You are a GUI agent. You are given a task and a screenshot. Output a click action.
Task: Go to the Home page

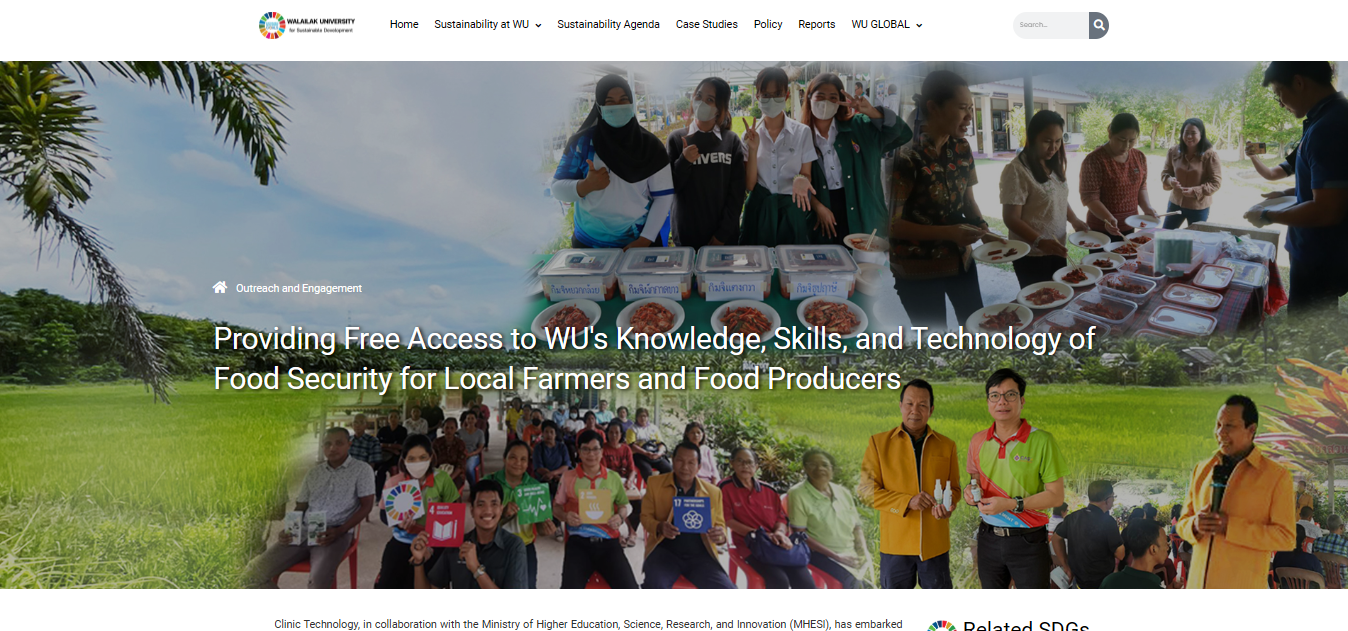click(404, 25)
